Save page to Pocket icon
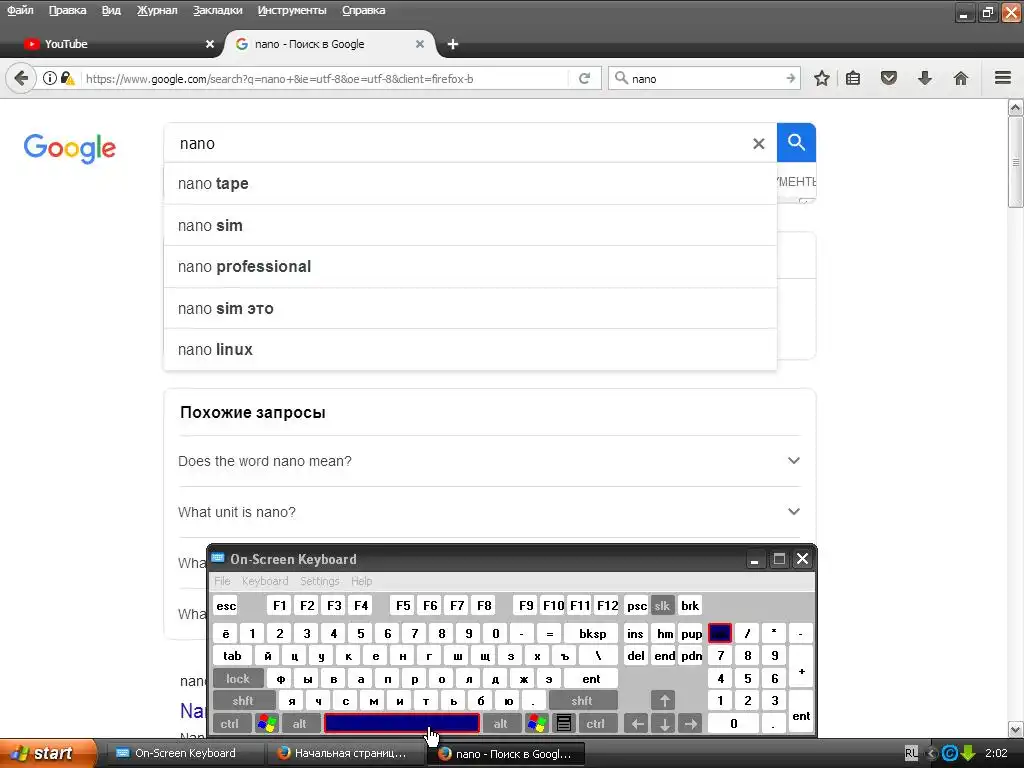The height and width of the screenshot is (768, 1024). 889,78
